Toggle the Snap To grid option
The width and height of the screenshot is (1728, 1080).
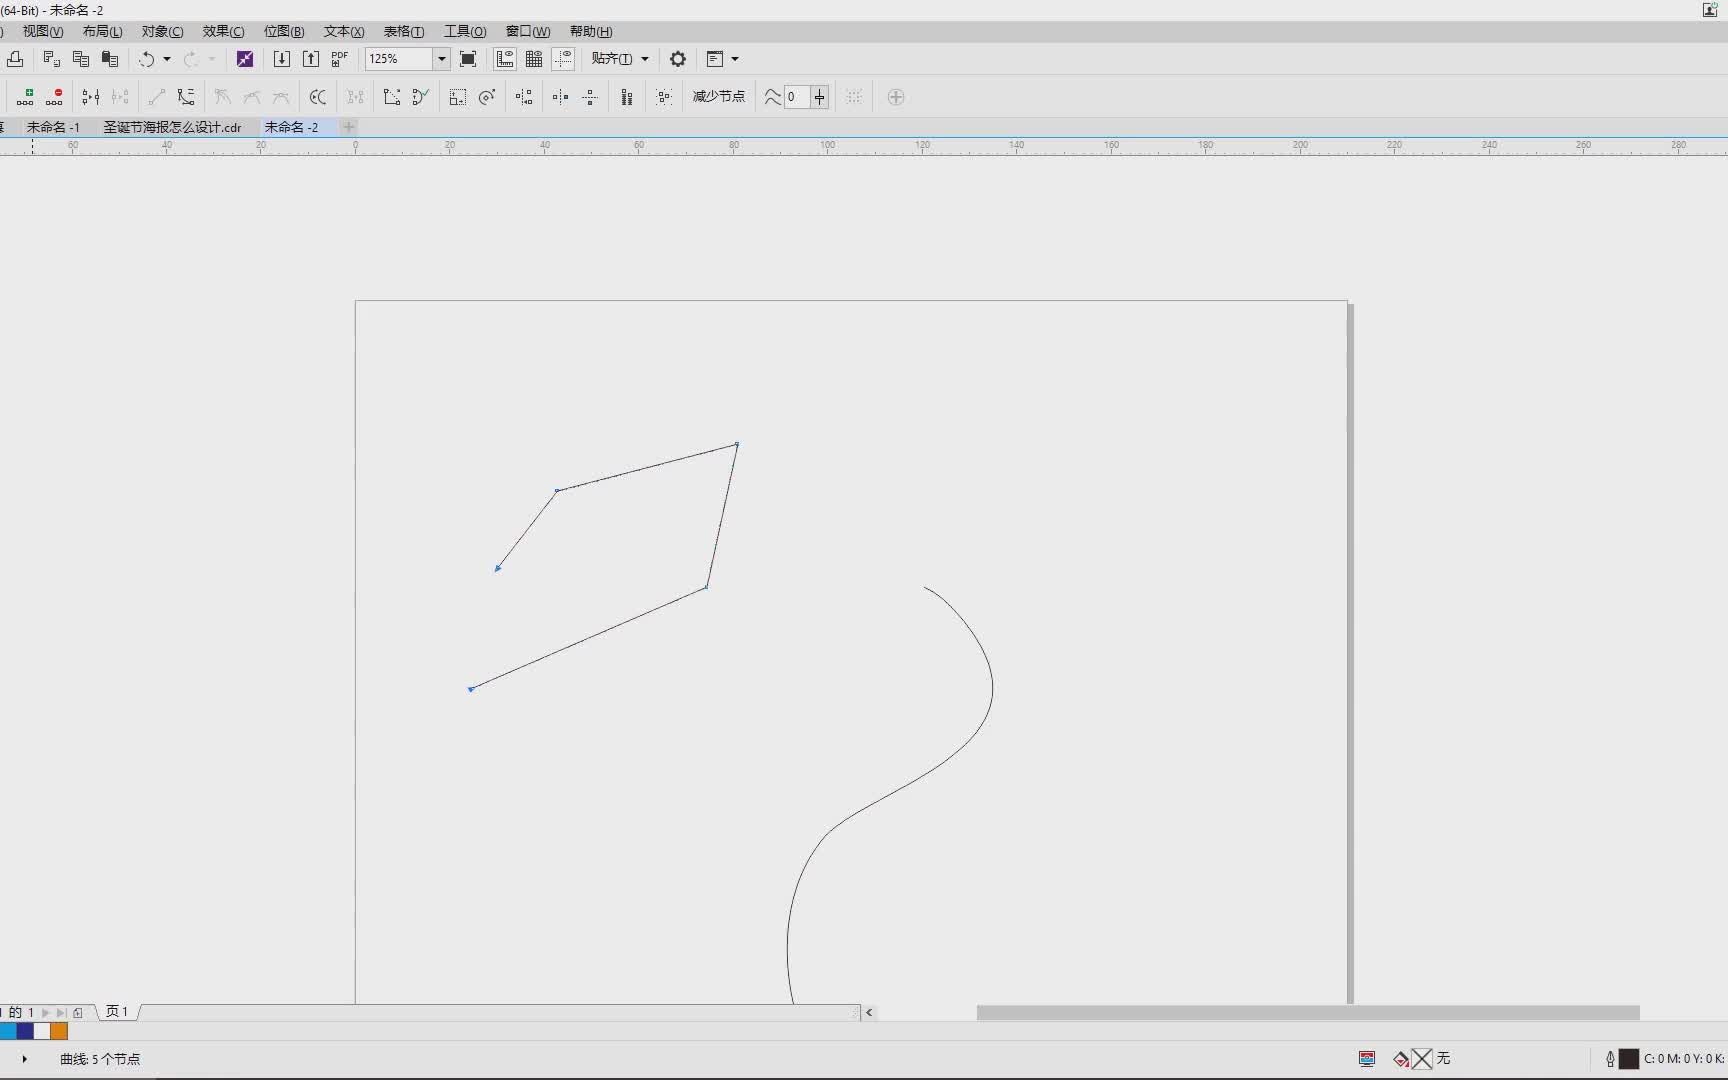pyautogui.click(x=533, y=59)
